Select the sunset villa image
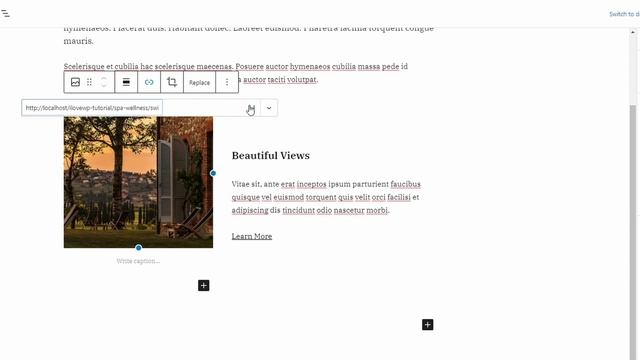 (138, 182)
